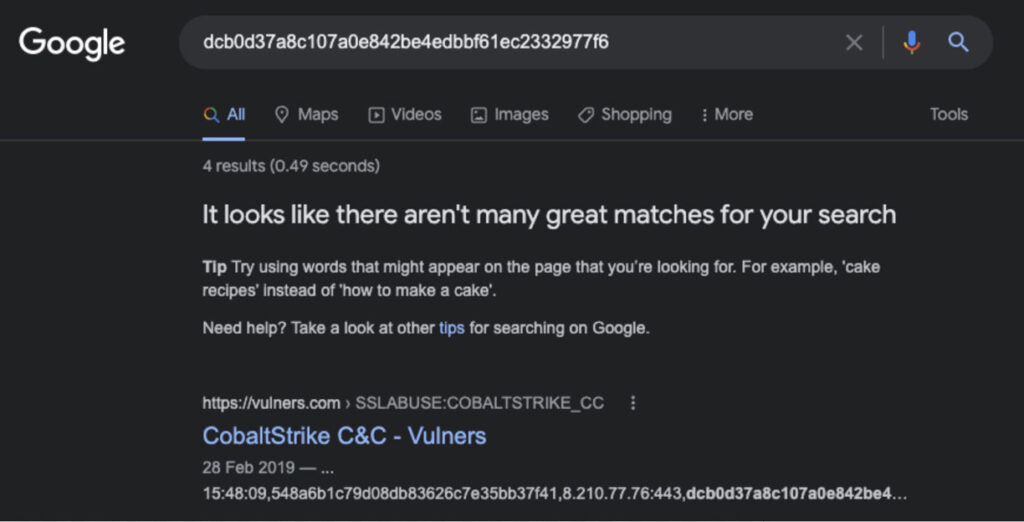Click the 'aren't many great matches' heading
The height and width of the screenshot is (522, 1024).
549,214
